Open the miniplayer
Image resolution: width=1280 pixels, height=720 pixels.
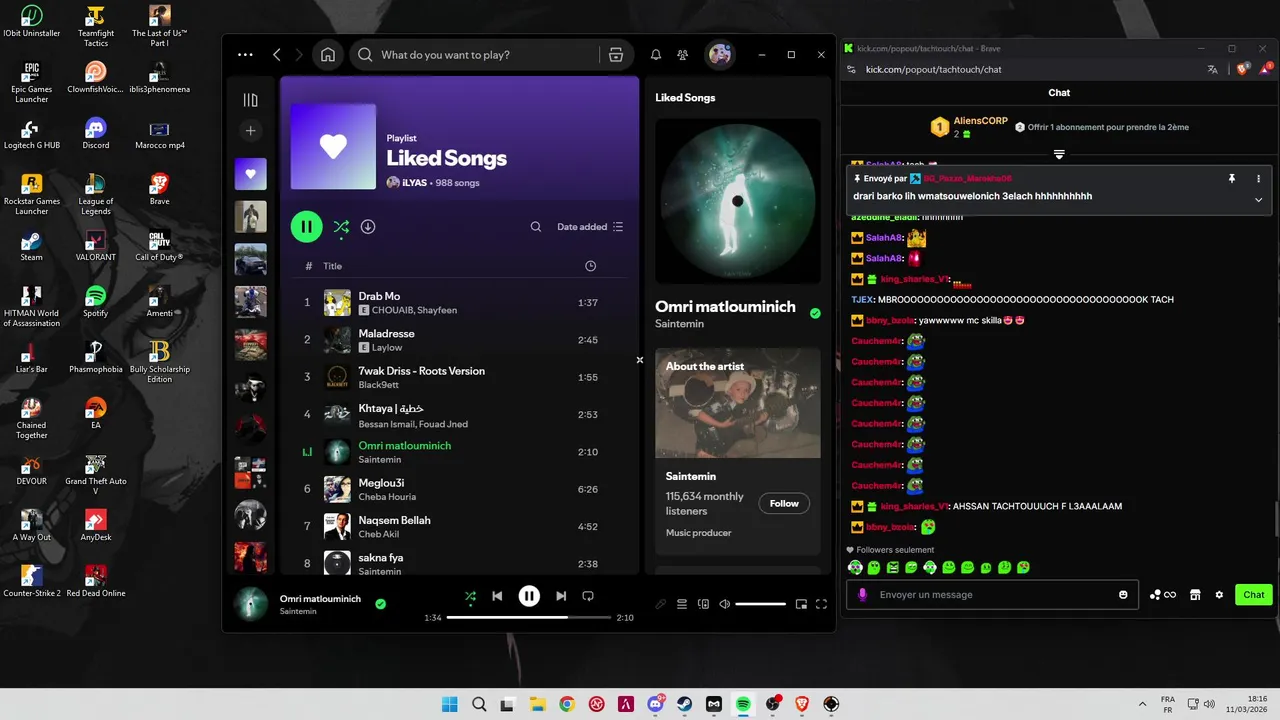point(801,604)
